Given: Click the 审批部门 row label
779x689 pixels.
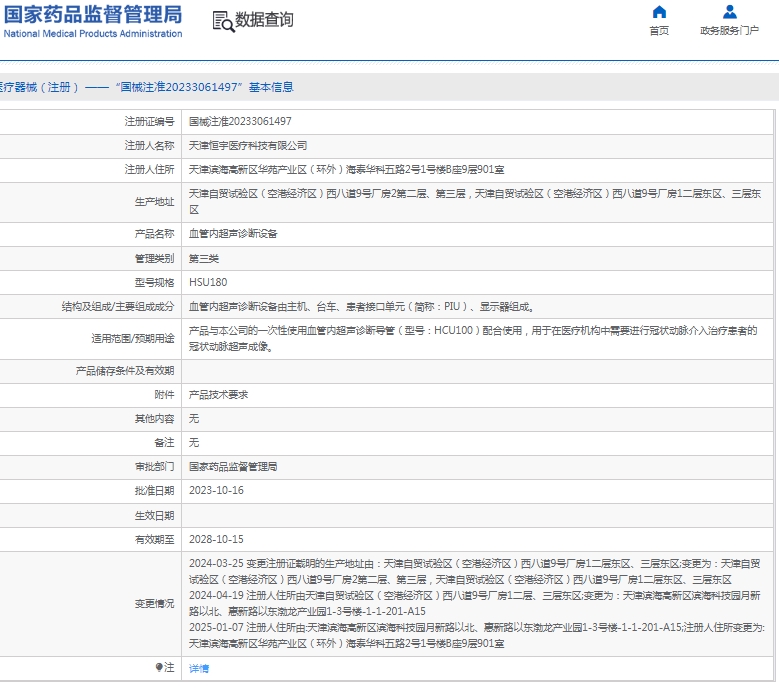Looking at the screenshot, I should point(154,467).
